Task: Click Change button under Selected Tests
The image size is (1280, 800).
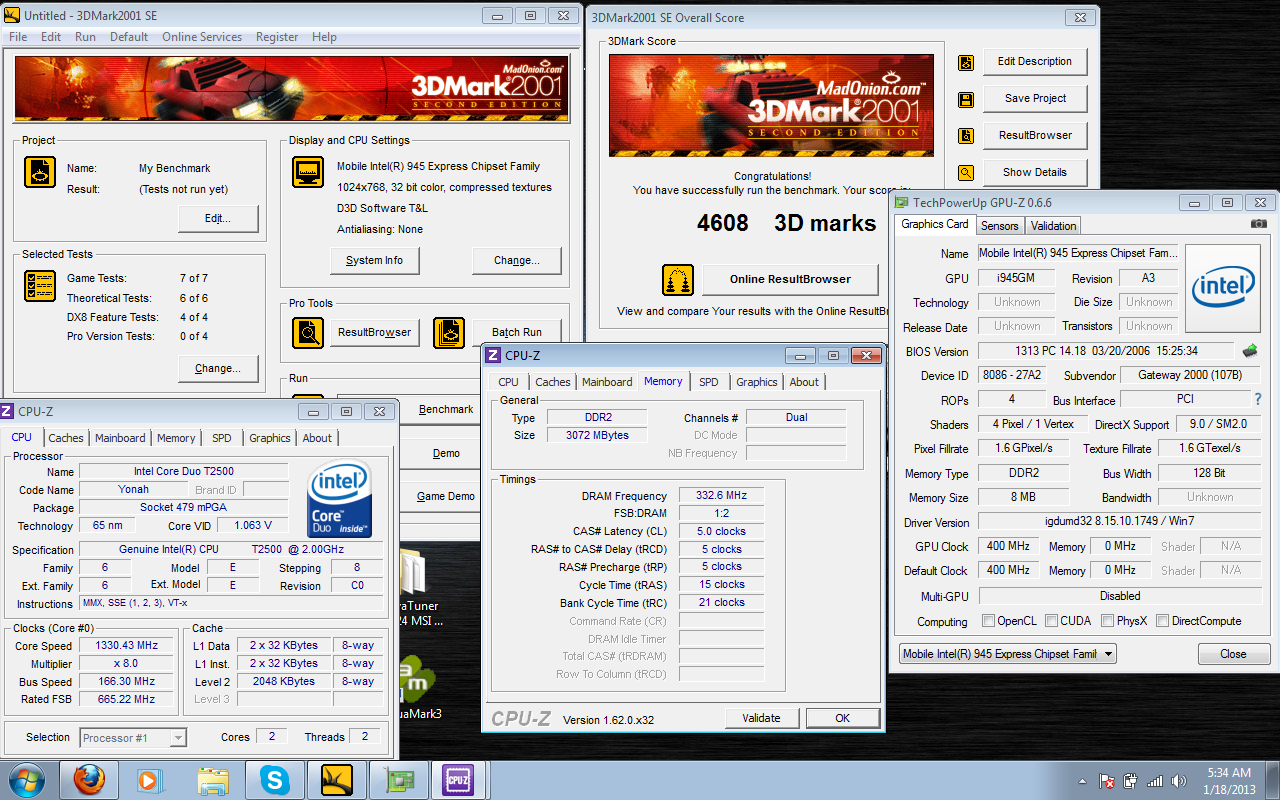Action: pos(218,369)
